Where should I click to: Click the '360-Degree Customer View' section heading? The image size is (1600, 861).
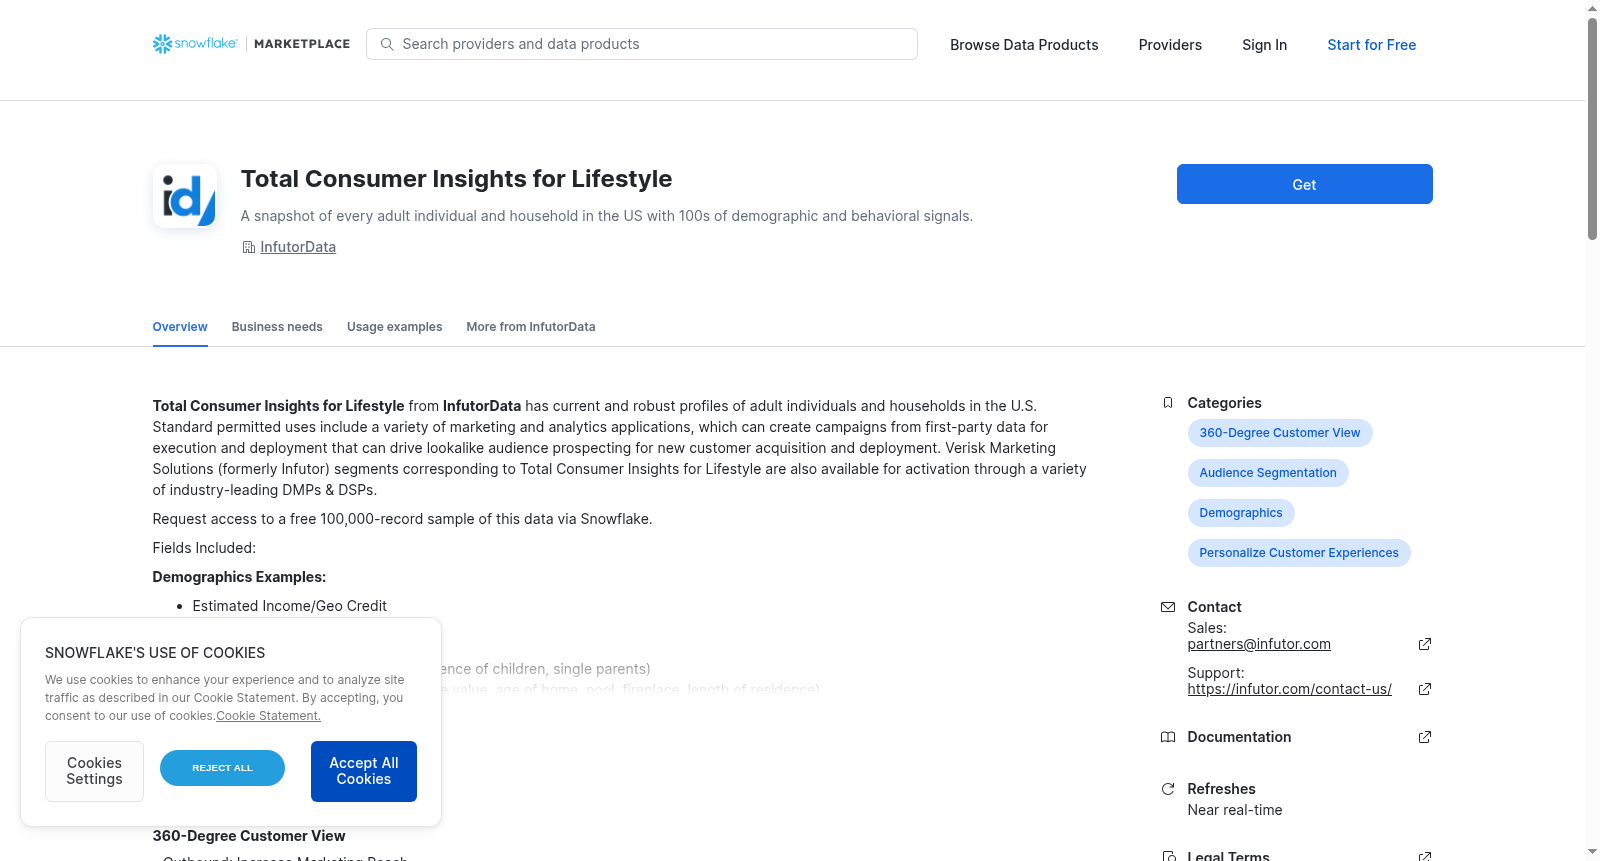(x=249, y=836)
